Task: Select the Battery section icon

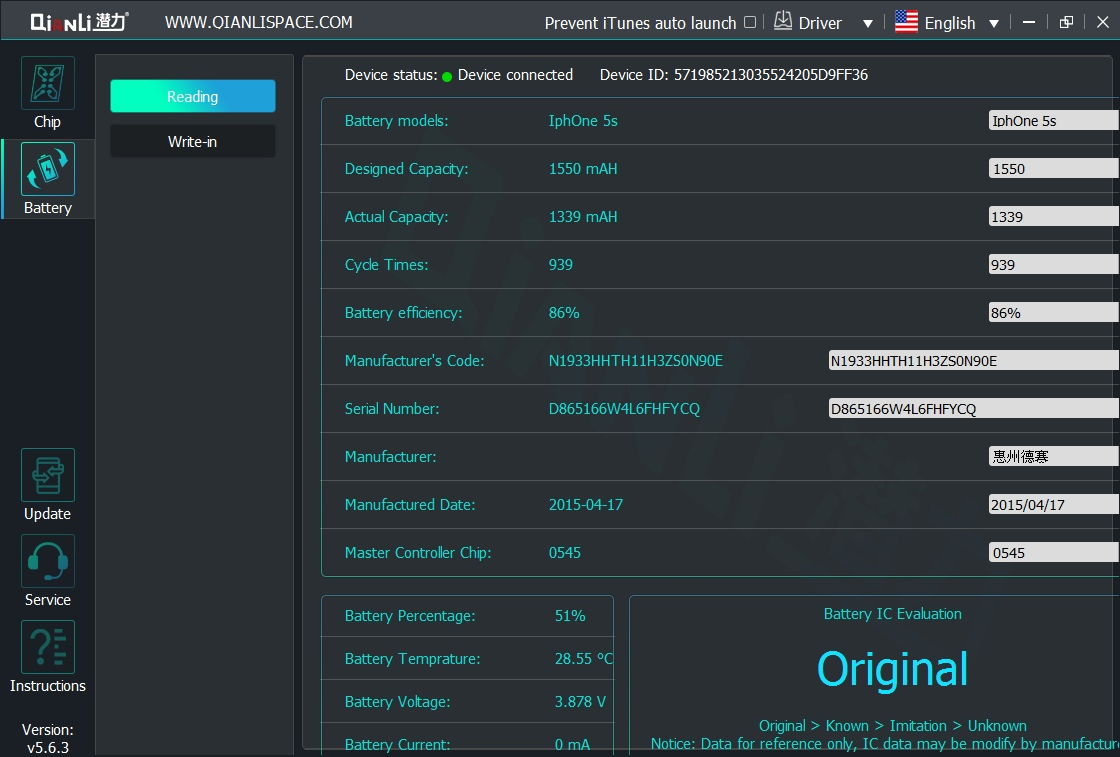Action: [x=48, y=169]
